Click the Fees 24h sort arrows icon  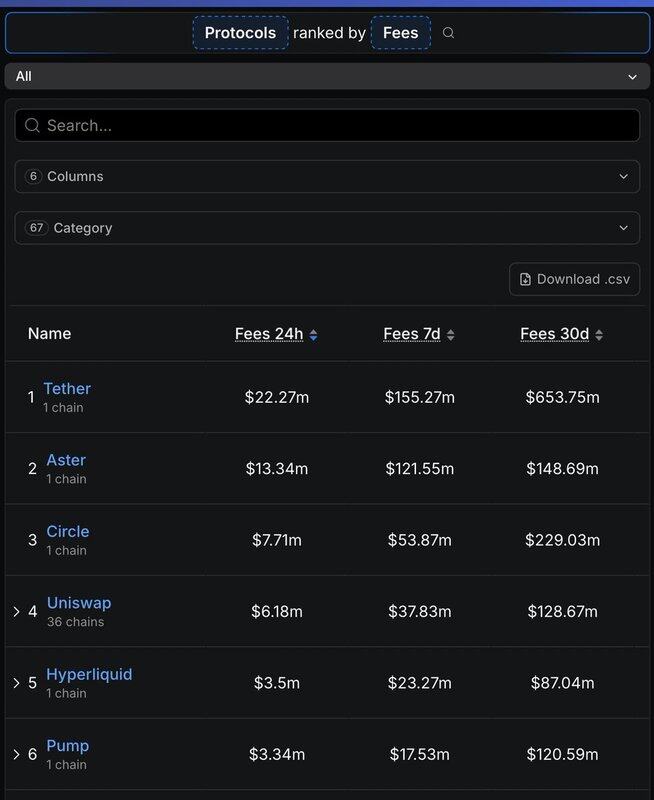pyautogui.click(x=313, y=335)
